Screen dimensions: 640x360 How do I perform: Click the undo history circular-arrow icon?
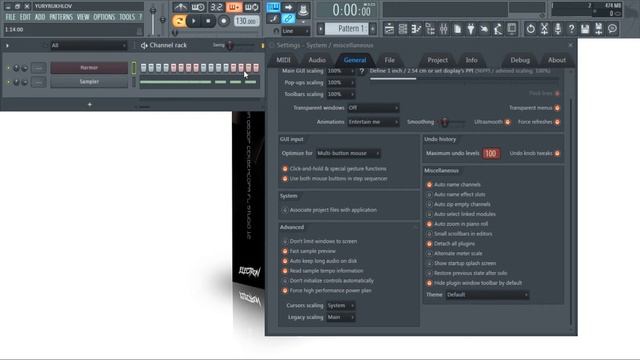tap(530, 29)
